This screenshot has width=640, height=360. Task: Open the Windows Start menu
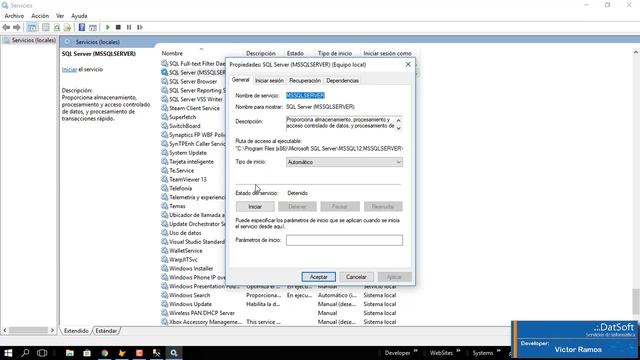click(8, 353)
